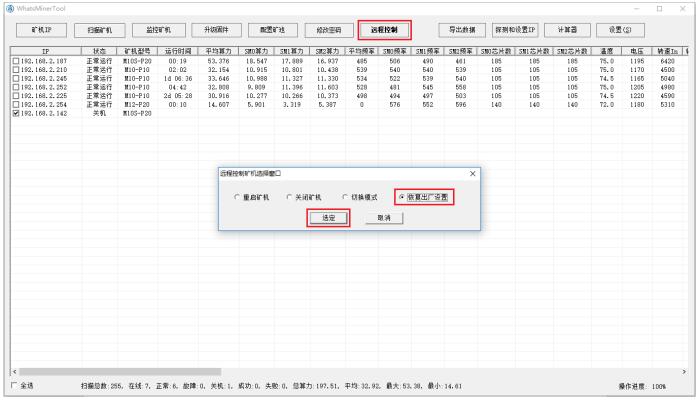
Task: Export data with 导出数据 button
Action: 462,30
